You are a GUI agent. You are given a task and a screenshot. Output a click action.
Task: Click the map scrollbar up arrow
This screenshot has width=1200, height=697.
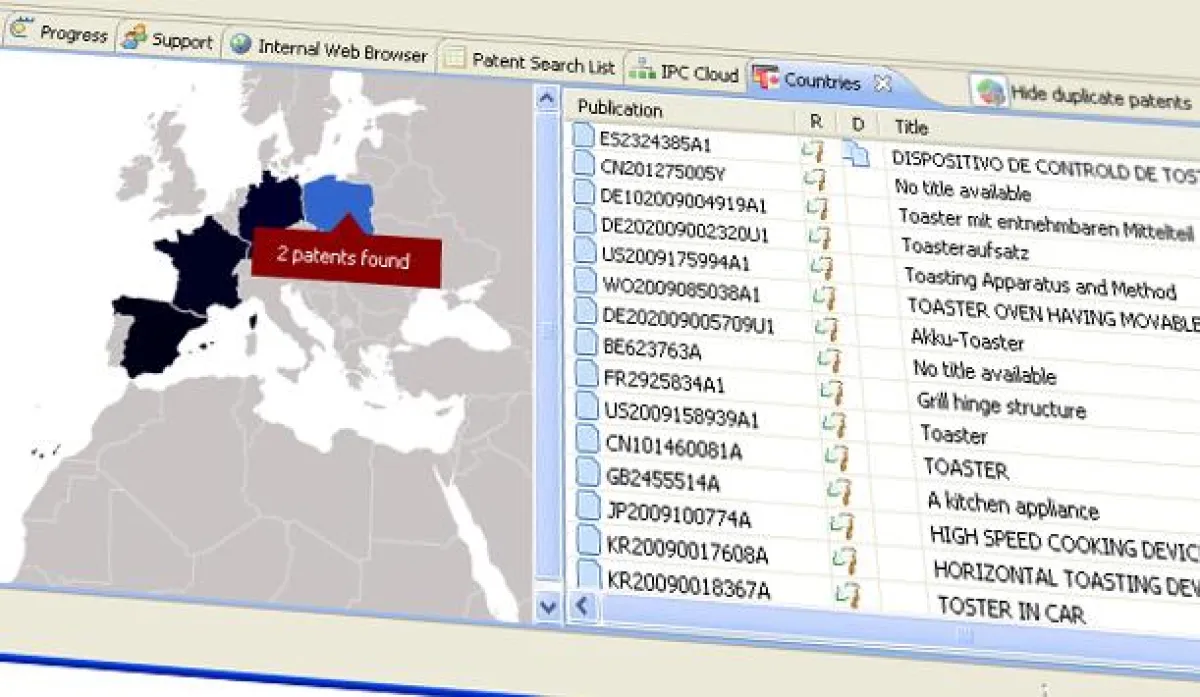pyautogui.click(x=546, y=98)
